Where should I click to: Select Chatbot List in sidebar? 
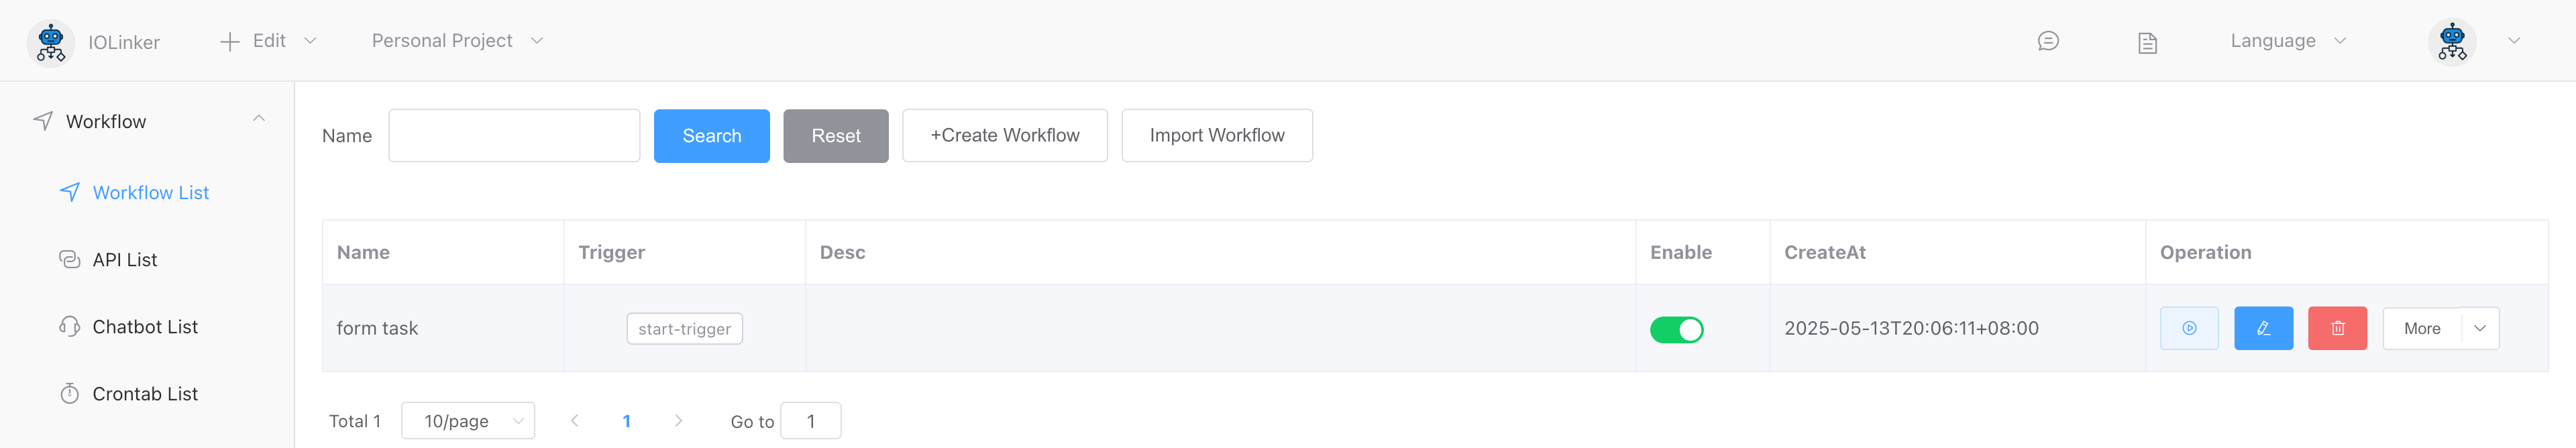pyautogui.click(x=145, y=327)
